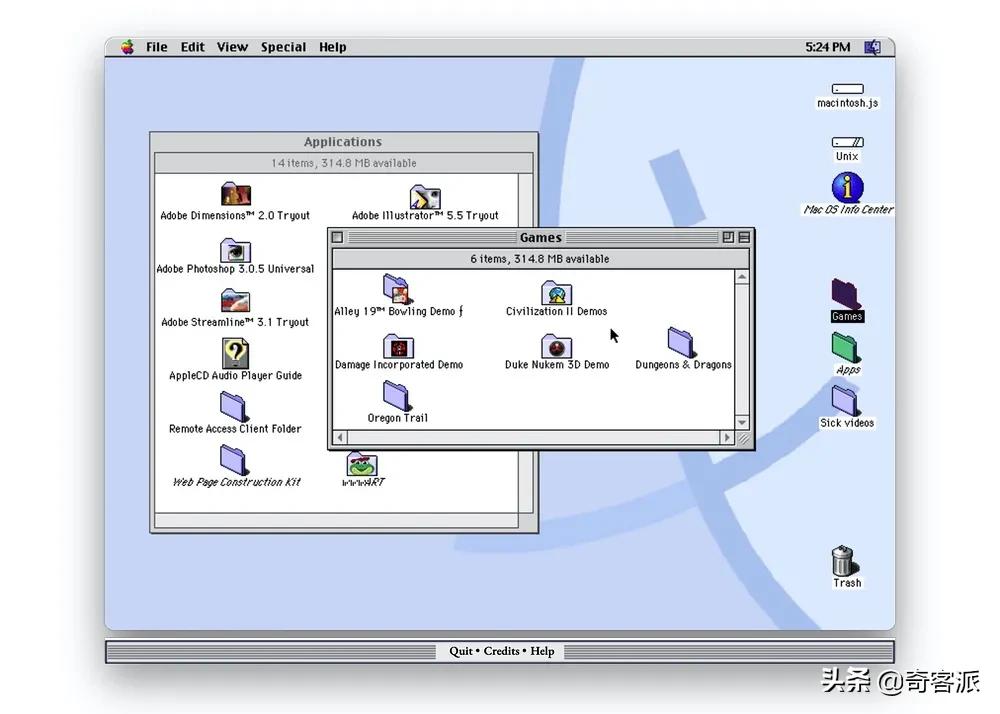The width and height of the screenshot is (1000, 714).
Task: Select the Unix disk icon
Action: (848, 142)
